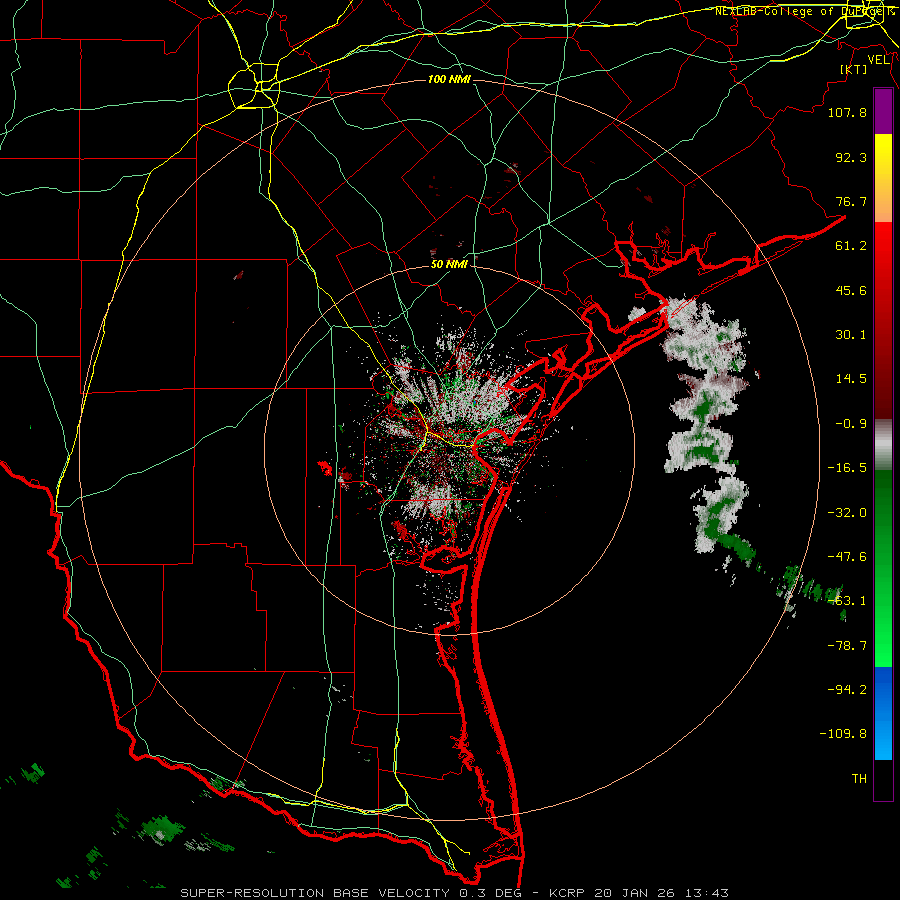The width and height of the screenshot is (900, 900).
Task: Click the -16.5 velocity scale value
Action: [847, 468]
